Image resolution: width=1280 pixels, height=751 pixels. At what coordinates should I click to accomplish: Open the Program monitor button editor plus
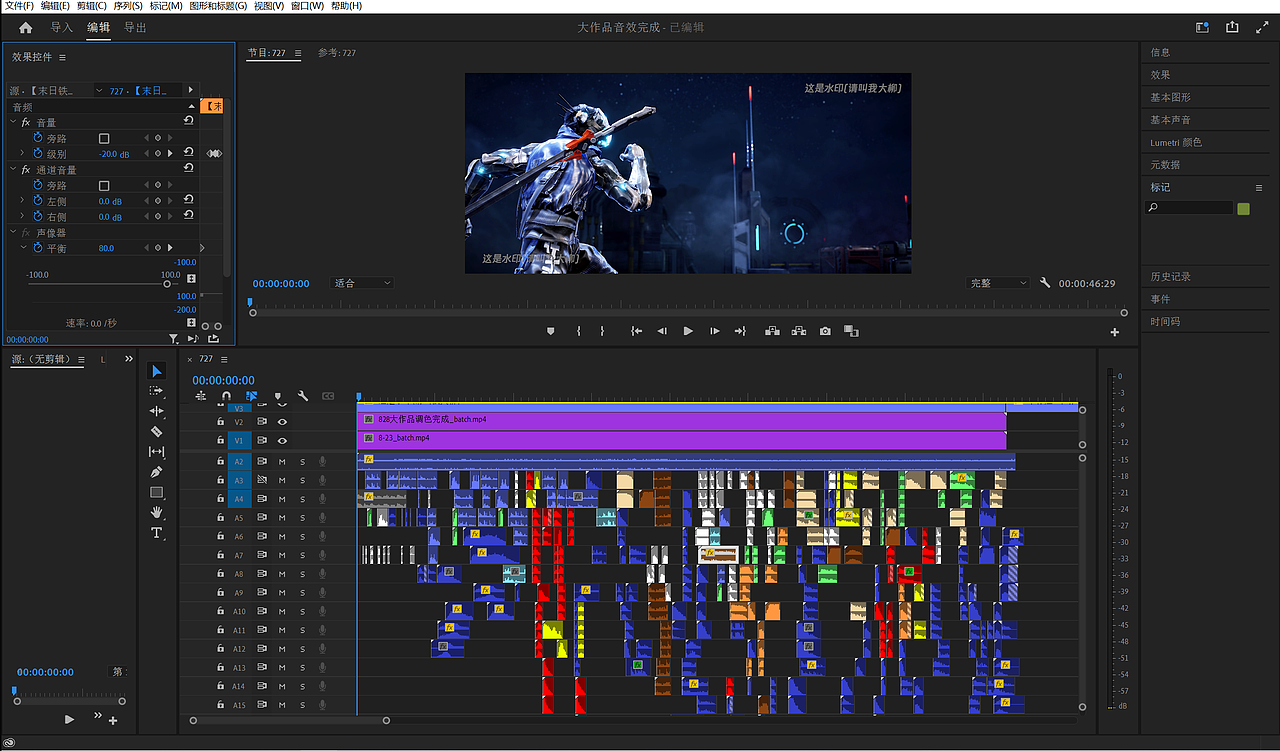(1115, 332)
